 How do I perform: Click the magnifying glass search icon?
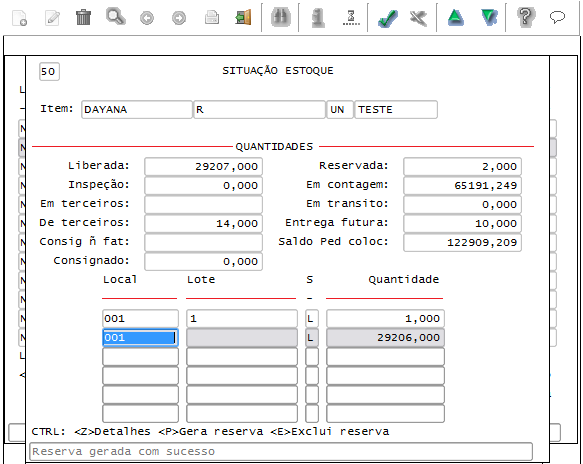click(x=116, y=17)
